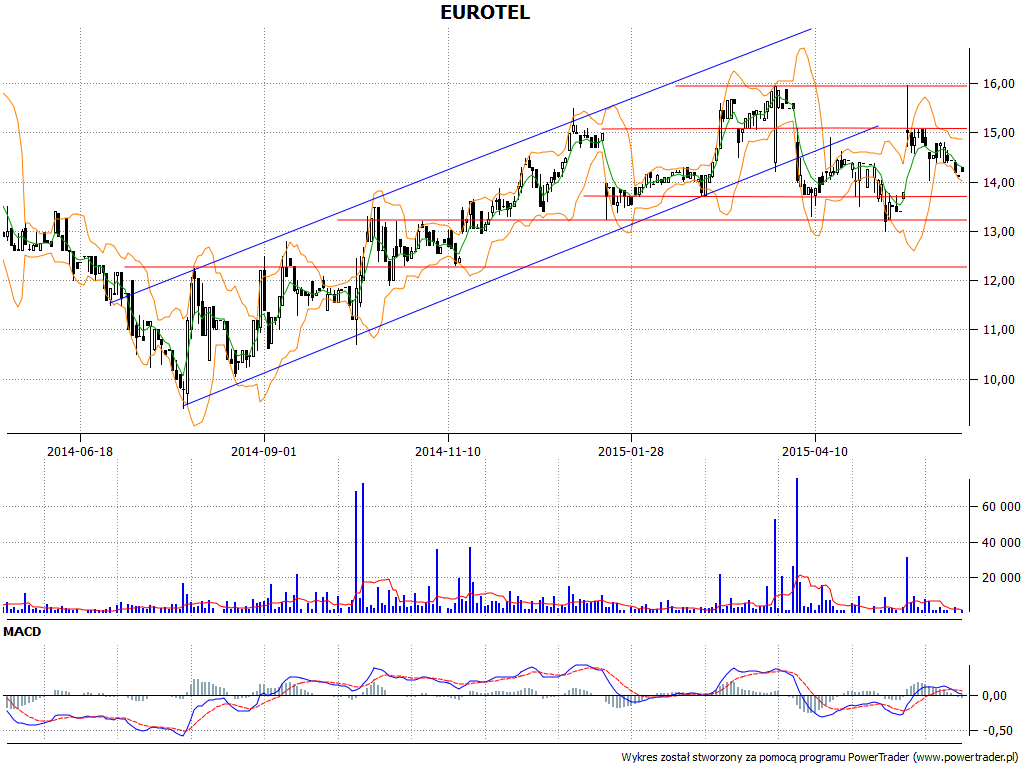Click the 40 000 volume axis label
This screenshot has height=768, width=1024.
[x=1000, y=542]
